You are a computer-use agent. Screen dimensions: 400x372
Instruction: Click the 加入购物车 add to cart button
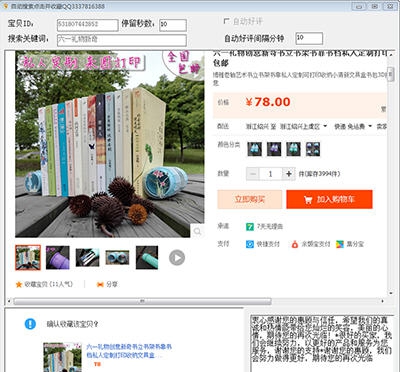point(329,199)
